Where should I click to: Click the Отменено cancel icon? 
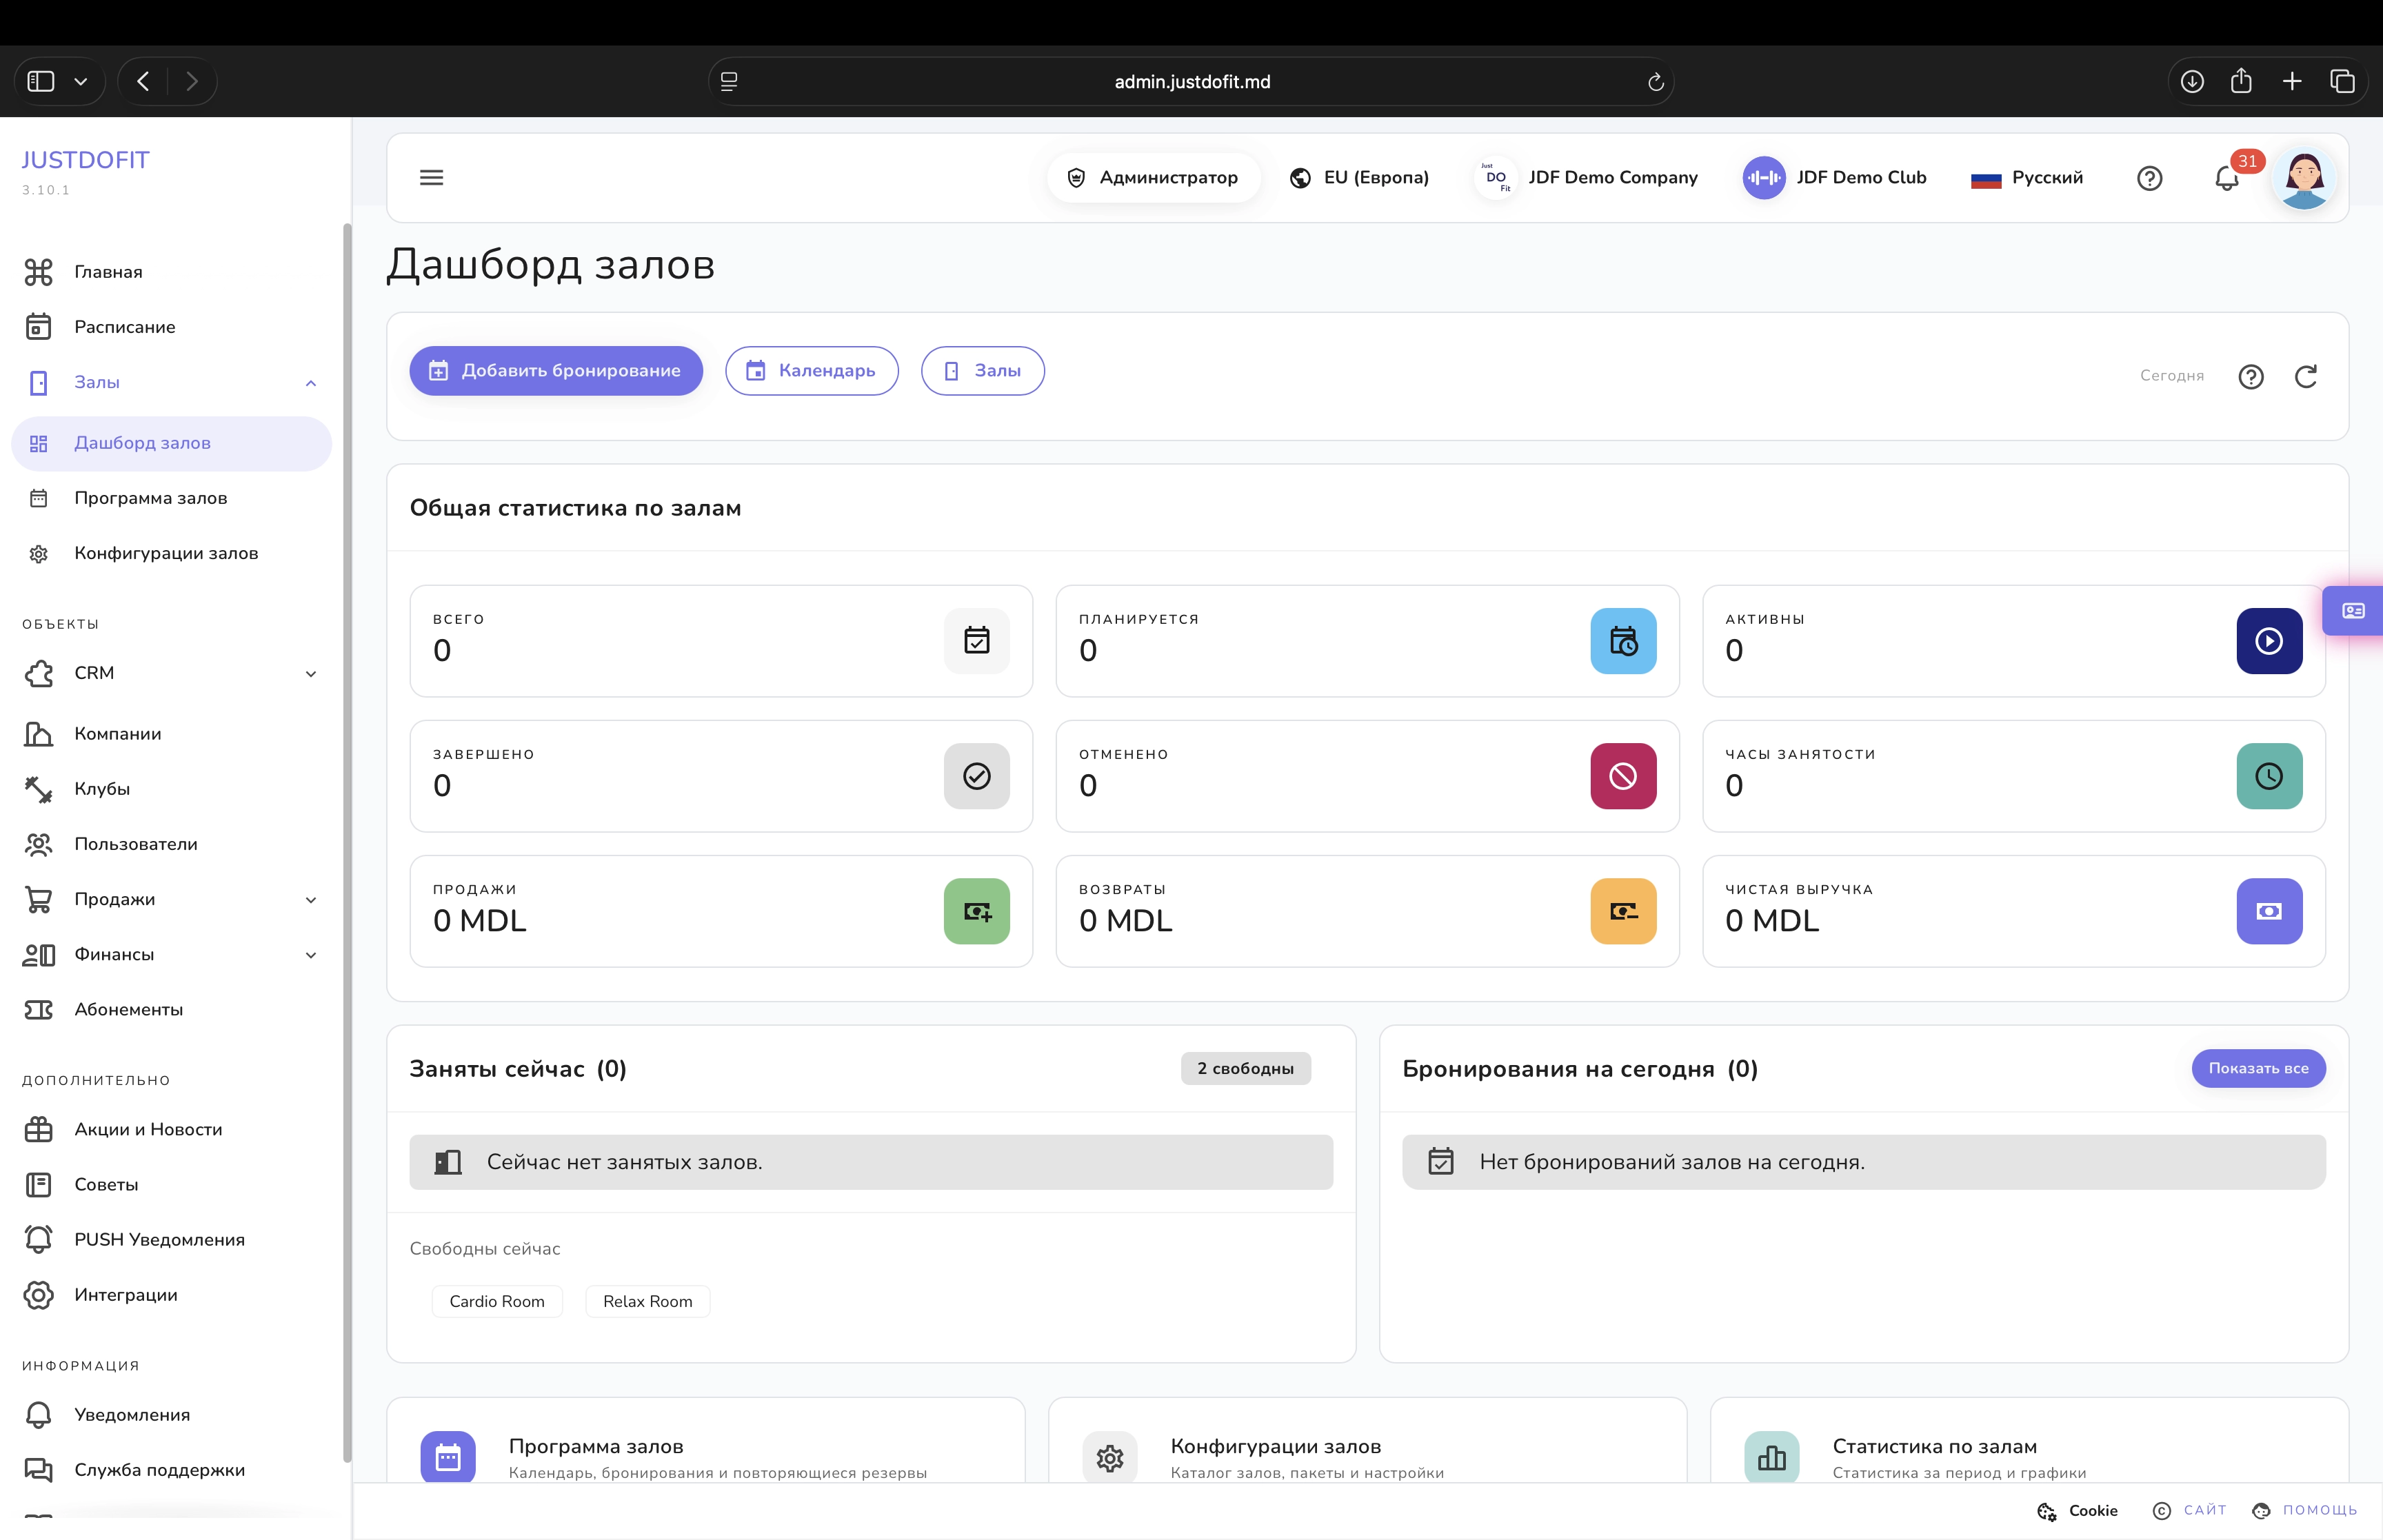(x=1623, y=776)
